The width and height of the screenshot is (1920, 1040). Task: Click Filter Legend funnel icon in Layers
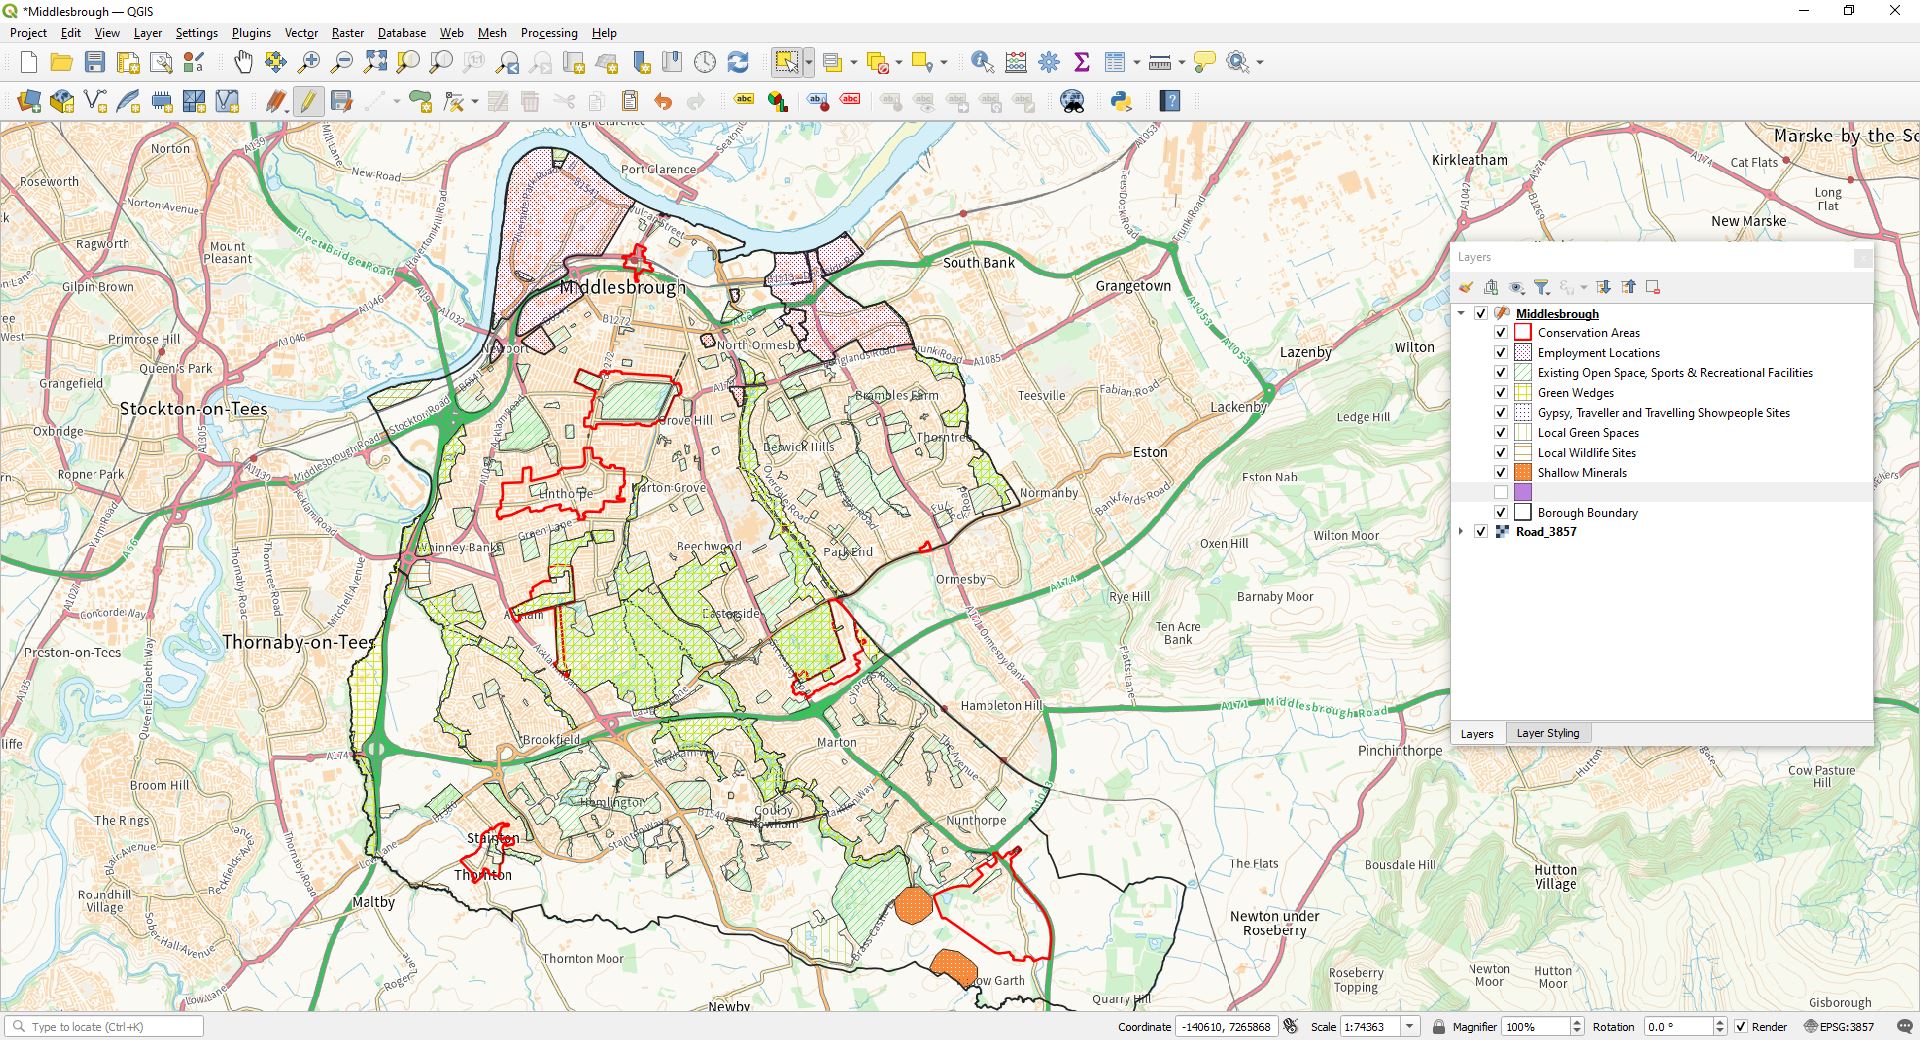[x=1541, y=287]
